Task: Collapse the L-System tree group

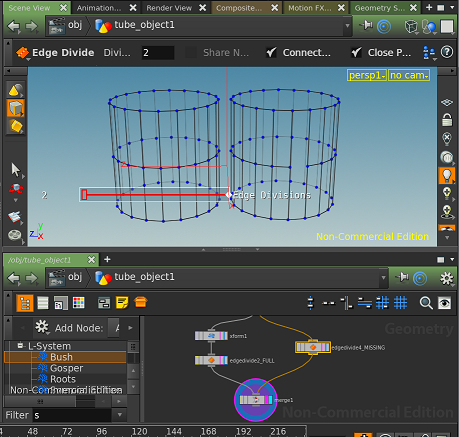Action: pyautogui.click(x=20, y=346)
